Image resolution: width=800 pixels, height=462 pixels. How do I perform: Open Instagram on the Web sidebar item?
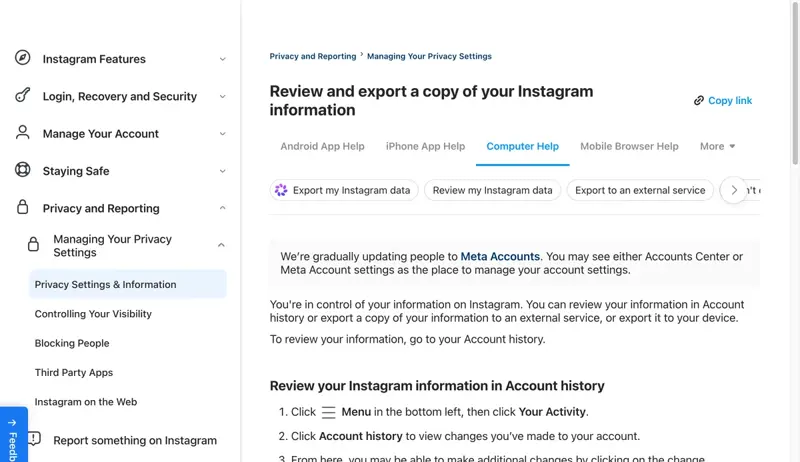(x=86, y=402)
